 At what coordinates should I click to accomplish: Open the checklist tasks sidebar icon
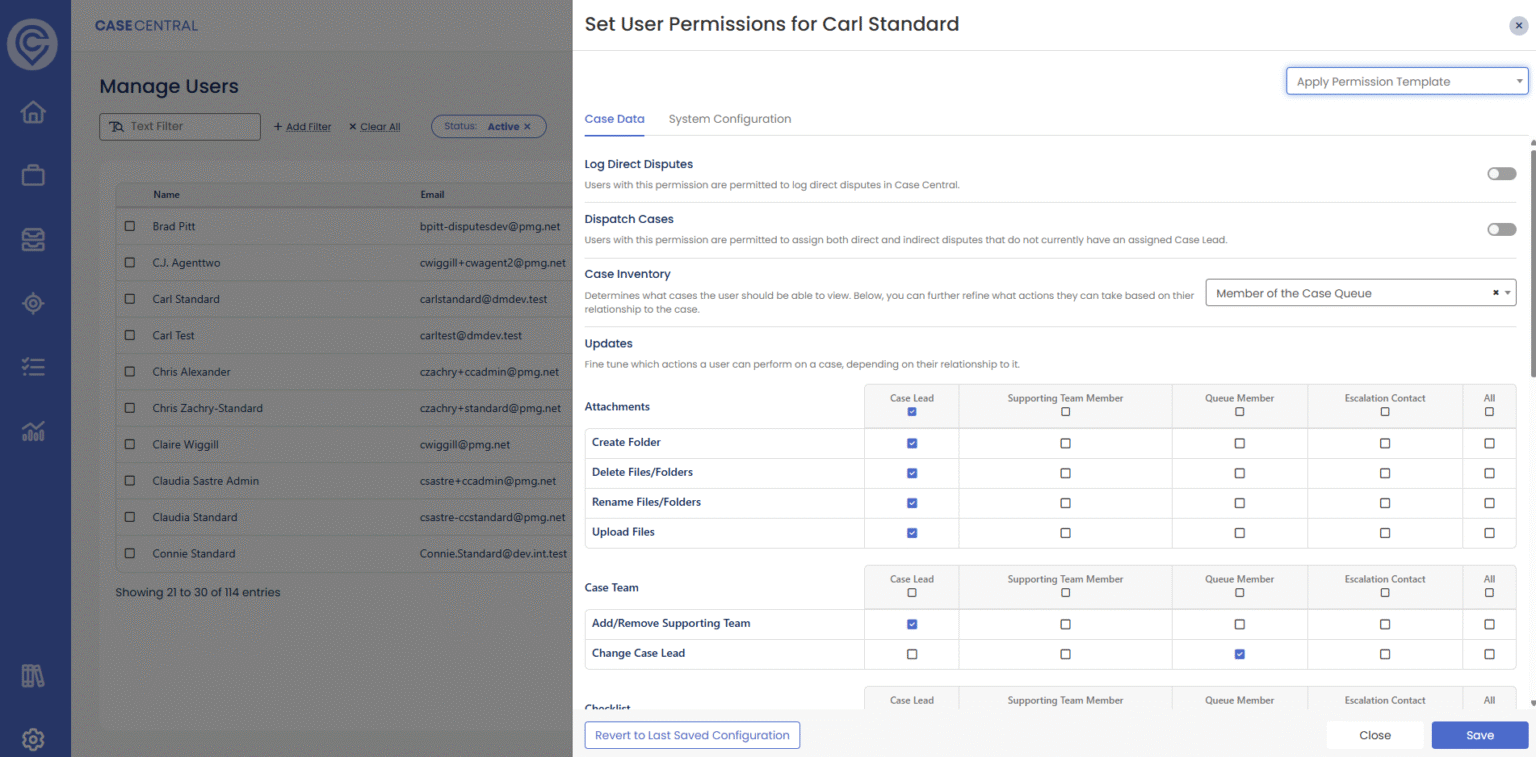pos(33,367)
